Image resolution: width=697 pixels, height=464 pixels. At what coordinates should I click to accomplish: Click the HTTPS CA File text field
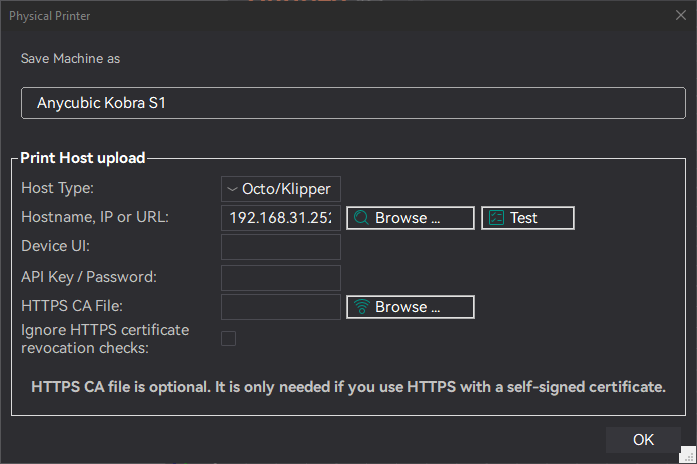[x=281, y=307]
